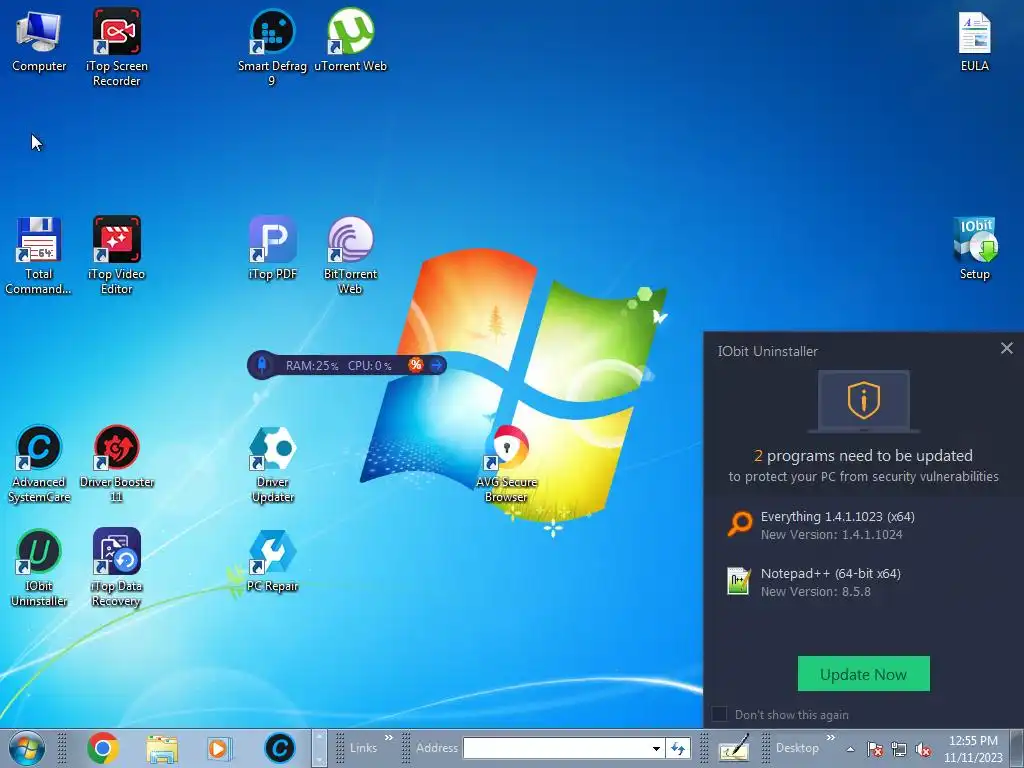Screen dimensions: 1024x768
Task: Click the Update Now button
Action: coord(863,674)
